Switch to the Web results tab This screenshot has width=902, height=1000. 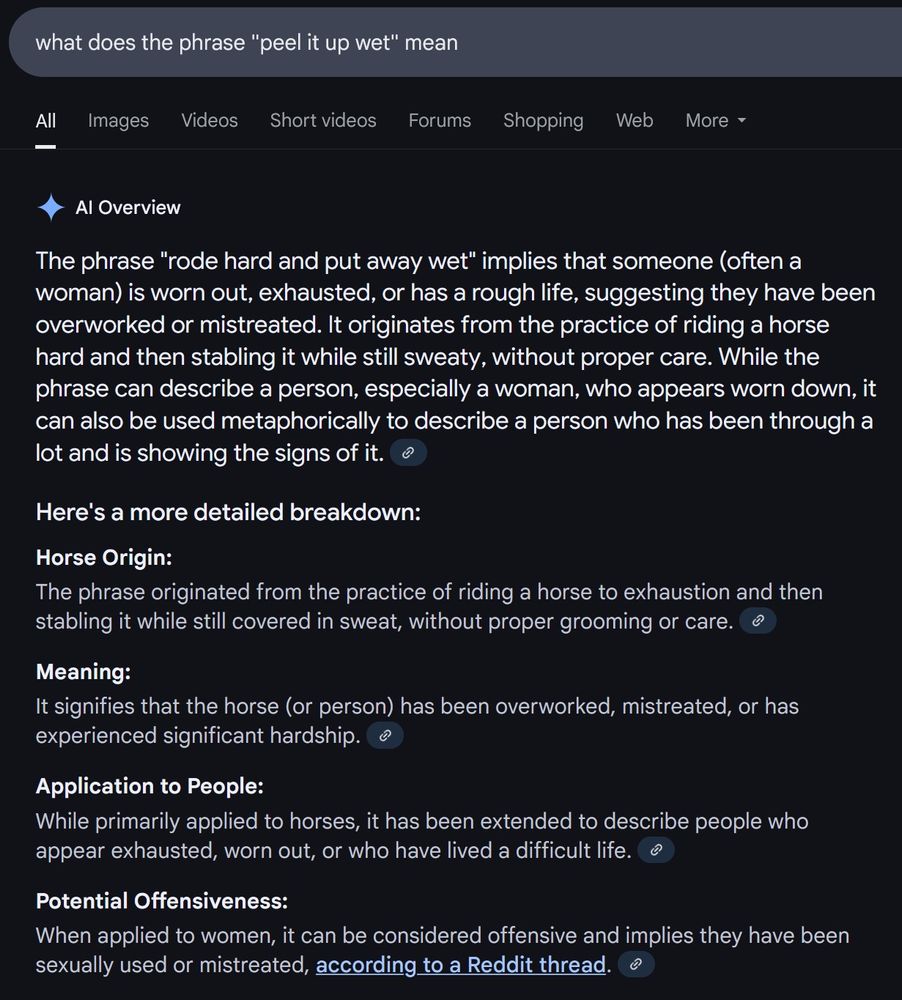coord(634,120)
